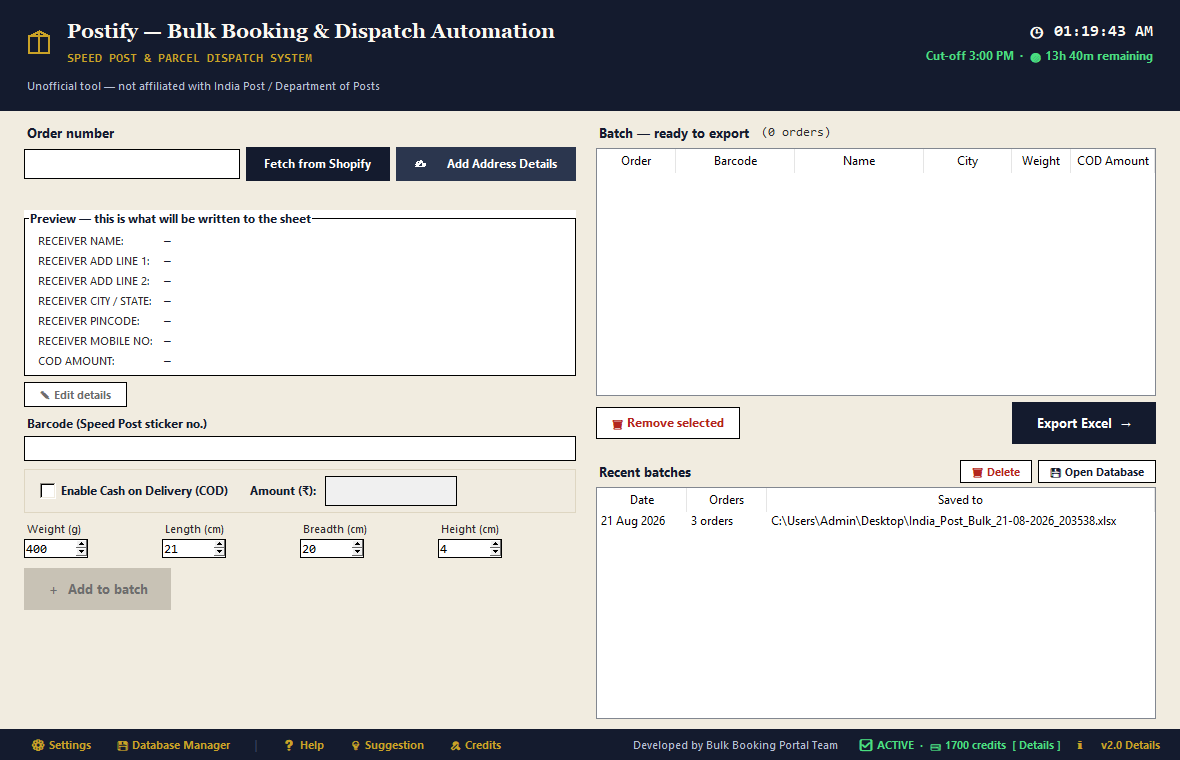Sort batch by Order column header
Screen dimensions: 1180x760
(x=636, y=161)
